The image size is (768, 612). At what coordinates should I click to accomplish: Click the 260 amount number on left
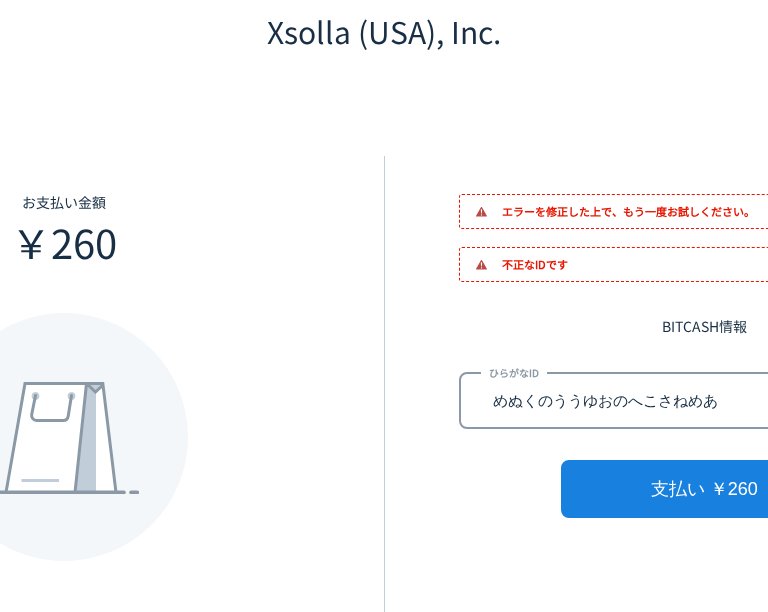click(x=84, y=245)
